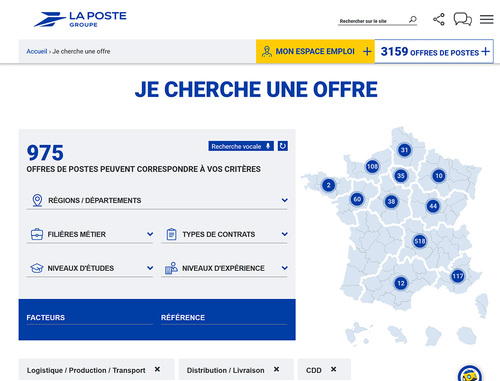Remove the Logistique / Production / Transport filter
Image resolution: width=500 pixels, height=381 pixels.
coord(157,369)
